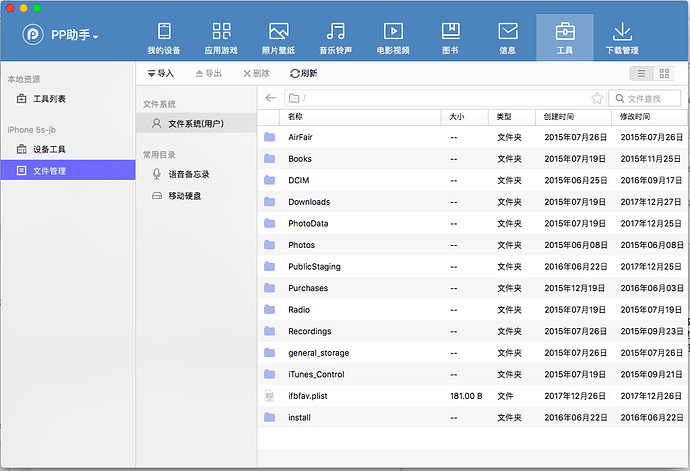Select the Photos folder icon
690x471 pixels.
coord(270,245)
